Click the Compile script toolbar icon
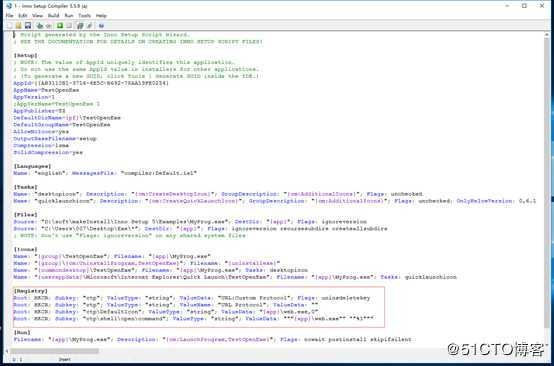The image size is (554, 366). [x=40, y=25]
